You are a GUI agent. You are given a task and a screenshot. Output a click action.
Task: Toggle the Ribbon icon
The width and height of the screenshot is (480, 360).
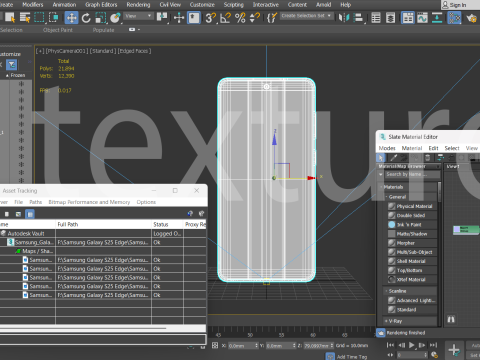(407, 17)
